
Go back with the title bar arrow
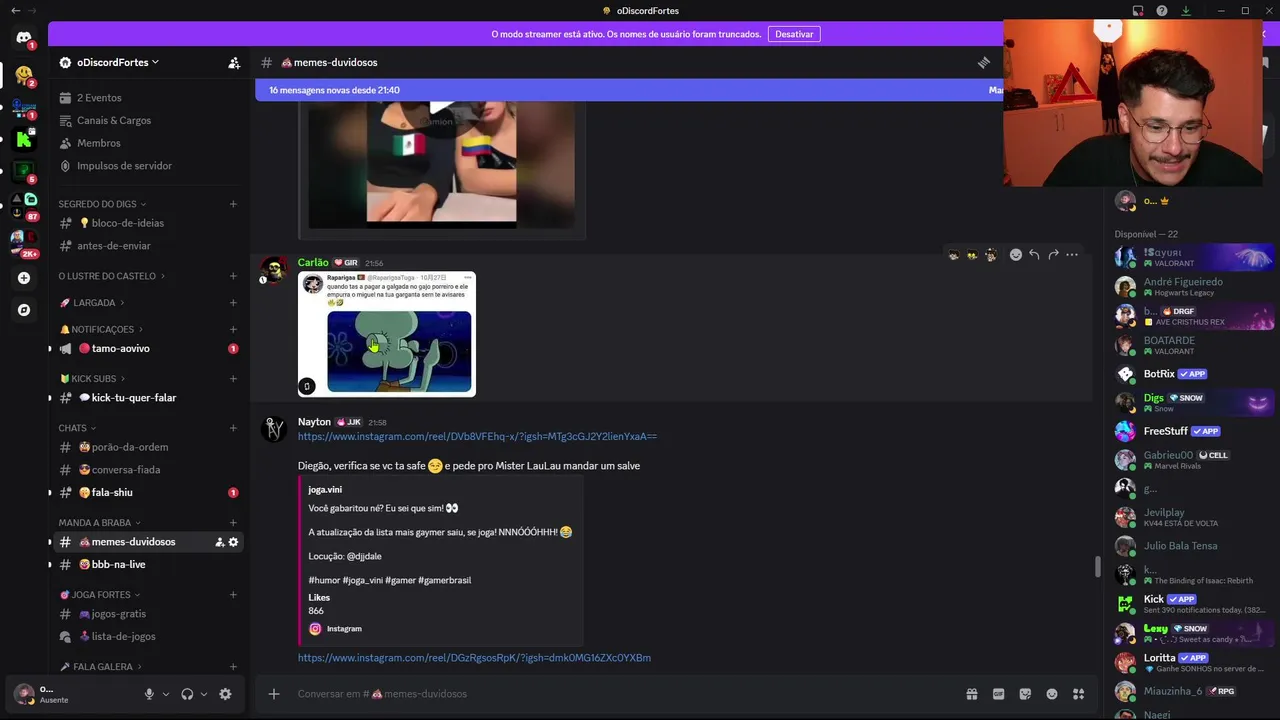point(15,11)
